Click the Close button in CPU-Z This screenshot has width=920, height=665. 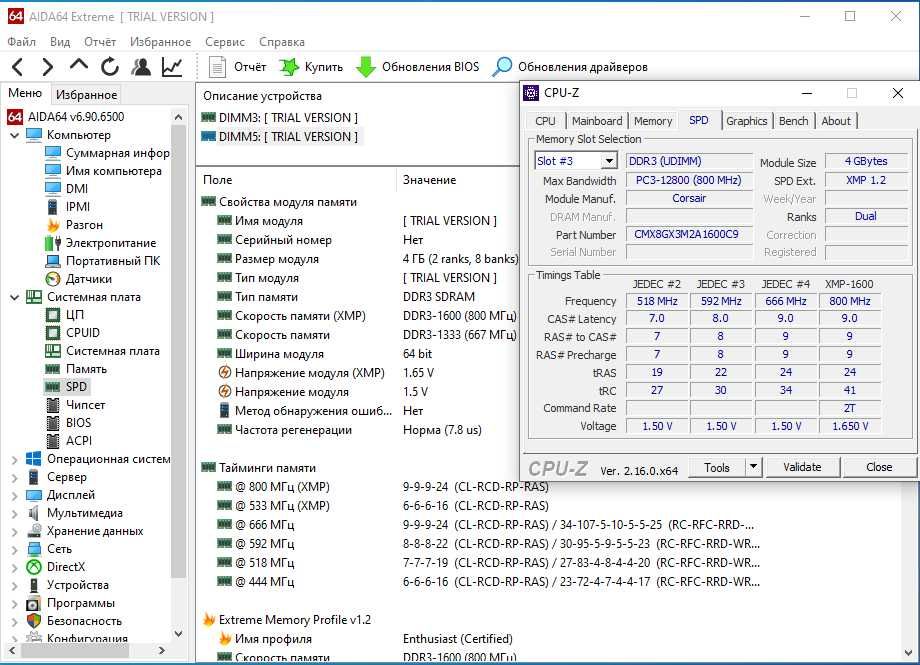click(879, 467)
